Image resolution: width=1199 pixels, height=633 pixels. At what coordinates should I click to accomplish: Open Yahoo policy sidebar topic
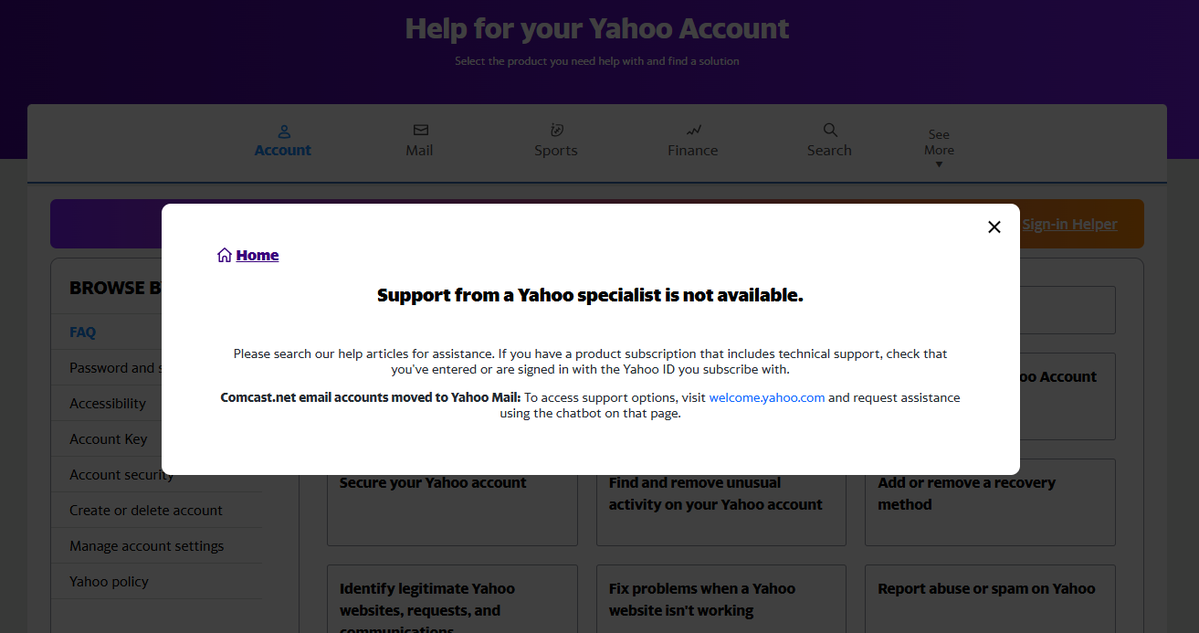point(109,582)
